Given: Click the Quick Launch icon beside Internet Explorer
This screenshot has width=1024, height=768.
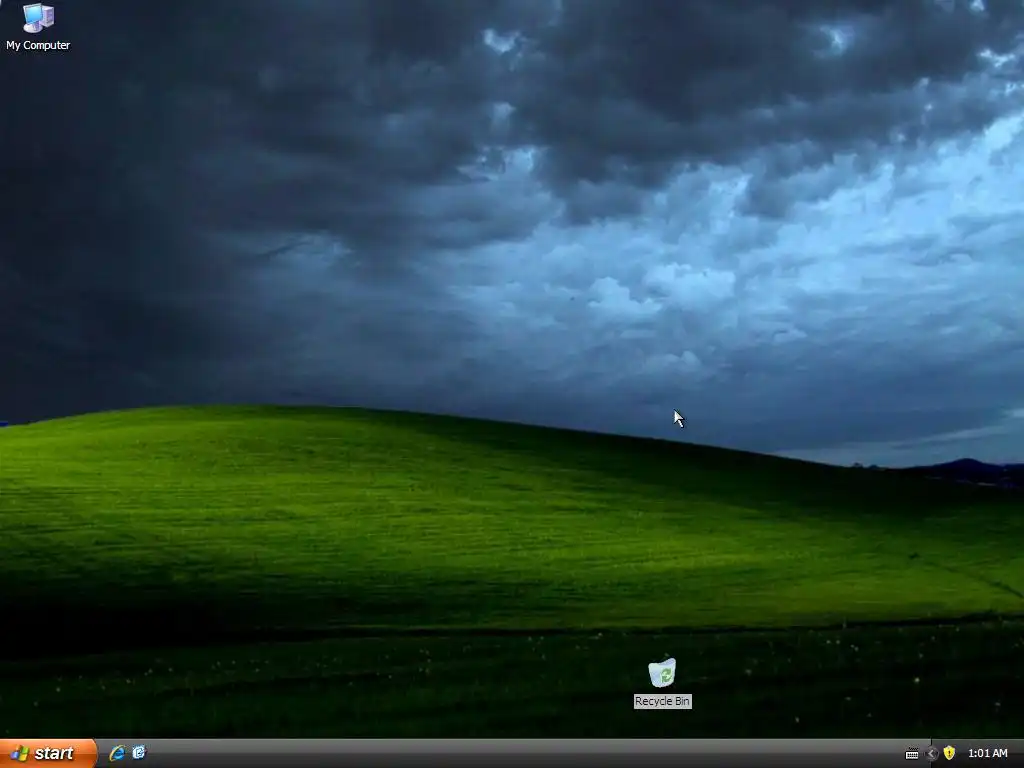Looking at the screenshot, I should pyautogui.click(x=139, y=753).
